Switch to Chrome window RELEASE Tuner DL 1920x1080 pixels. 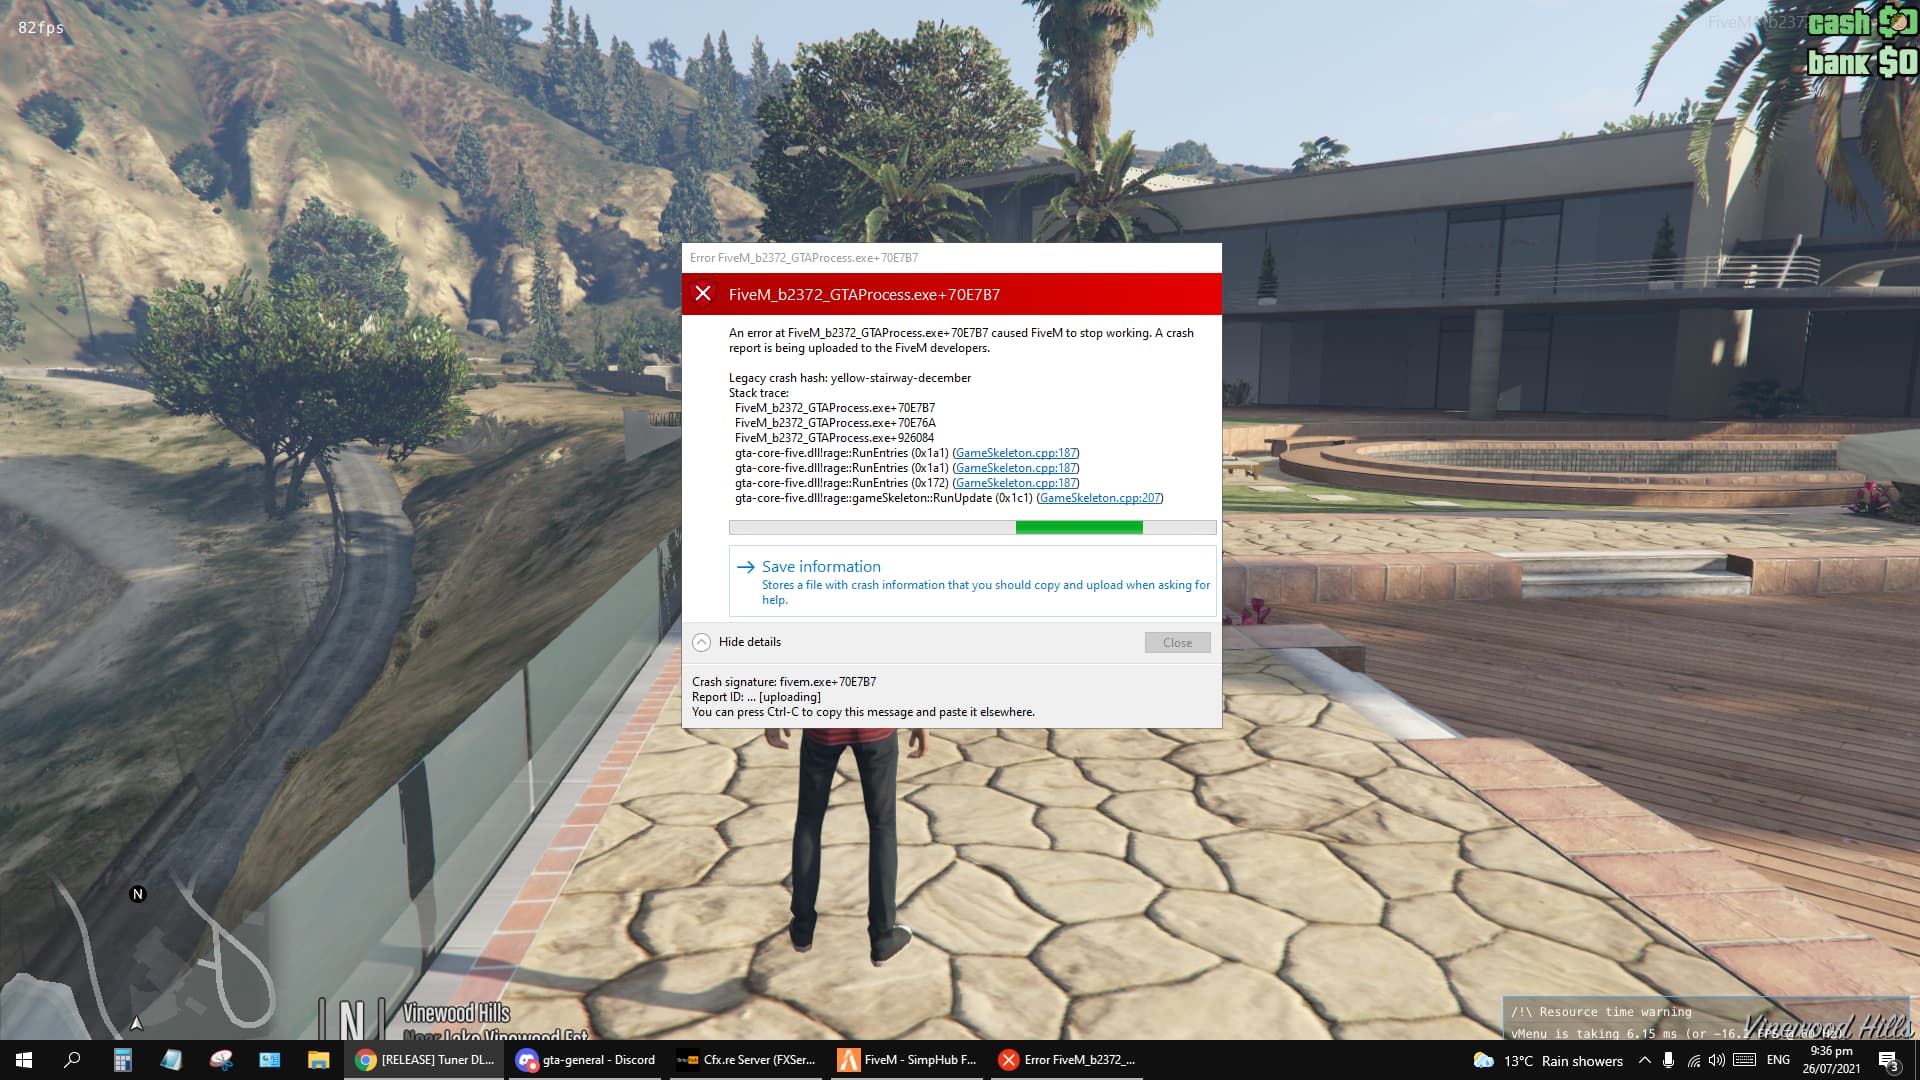[x=425, y=1060]
